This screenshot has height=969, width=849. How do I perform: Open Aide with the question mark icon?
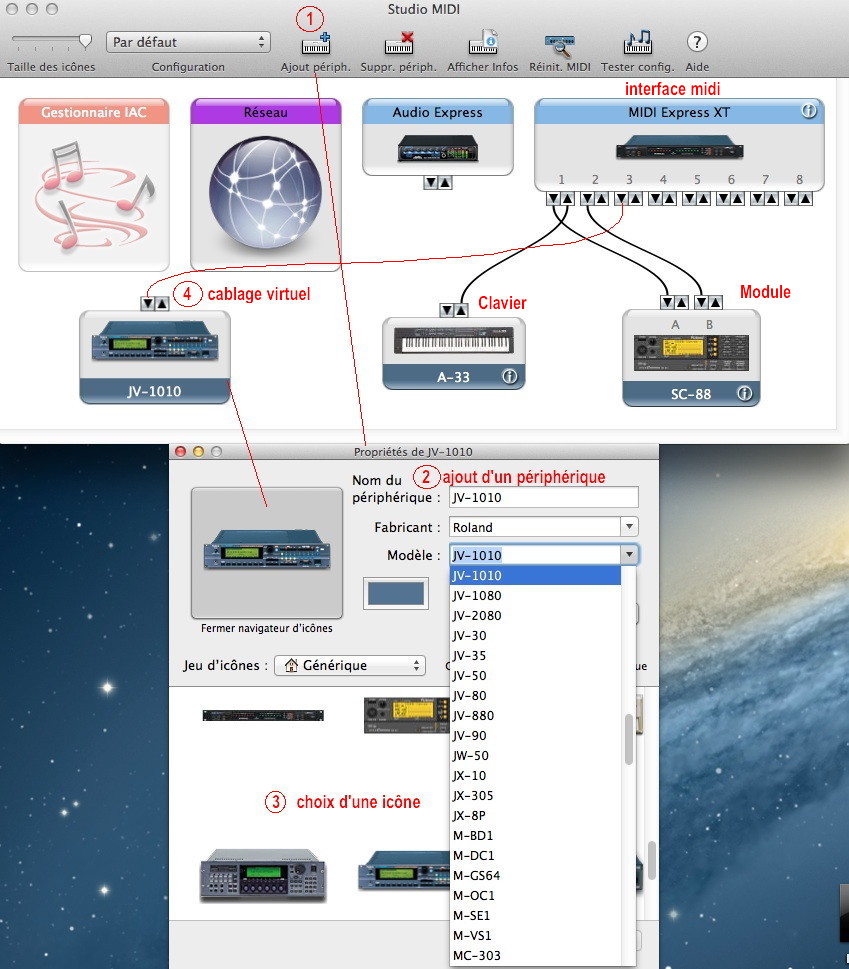pyautogui.click(x=696, y=42)
